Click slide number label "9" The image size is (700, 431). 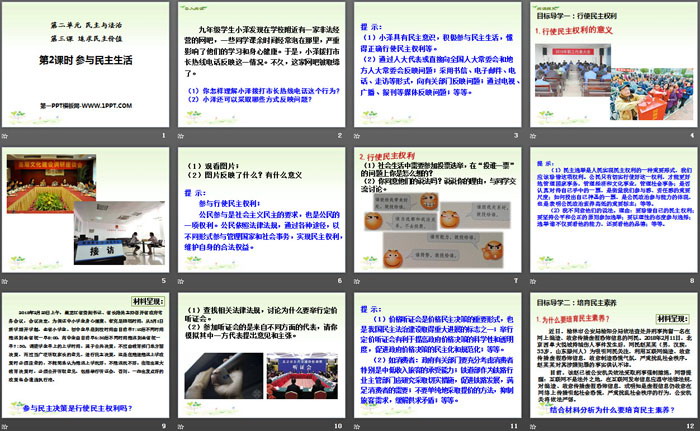tap(164, 426)
